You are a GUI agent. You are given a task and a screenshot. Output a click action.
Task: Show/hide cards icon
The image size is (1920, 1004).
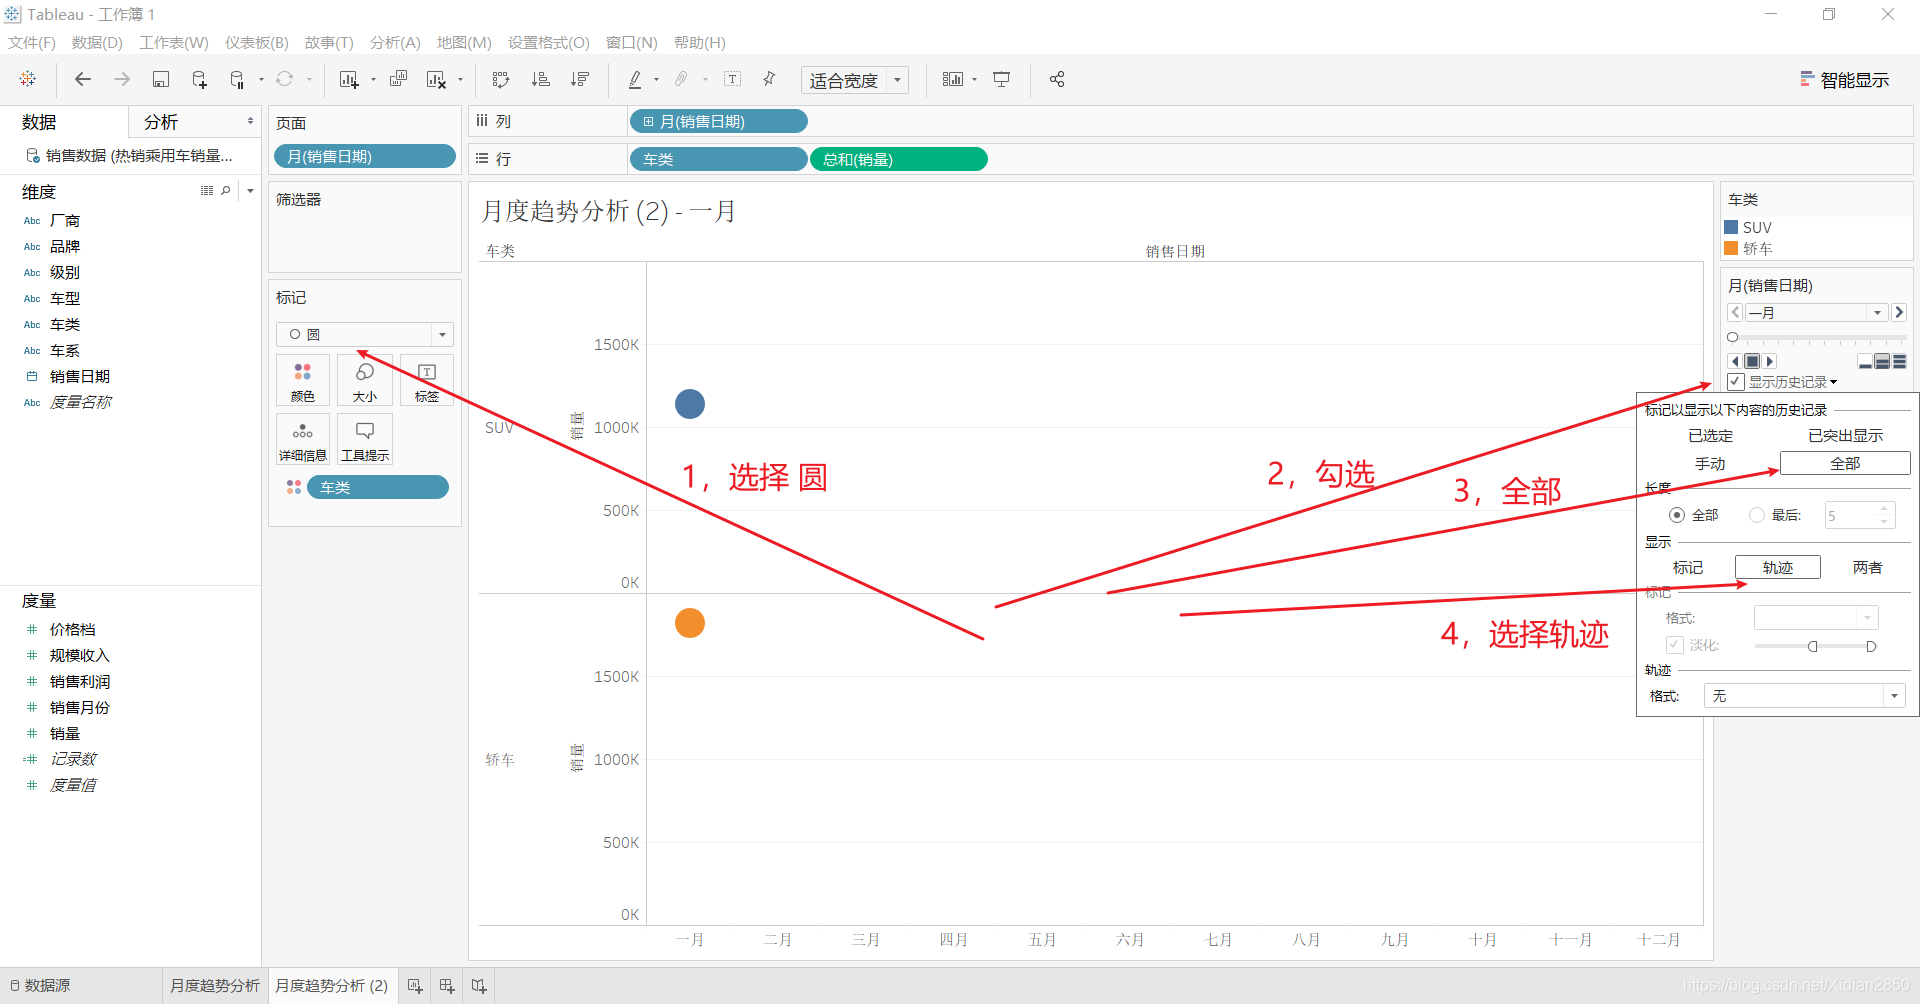click(x=953, y=79)
